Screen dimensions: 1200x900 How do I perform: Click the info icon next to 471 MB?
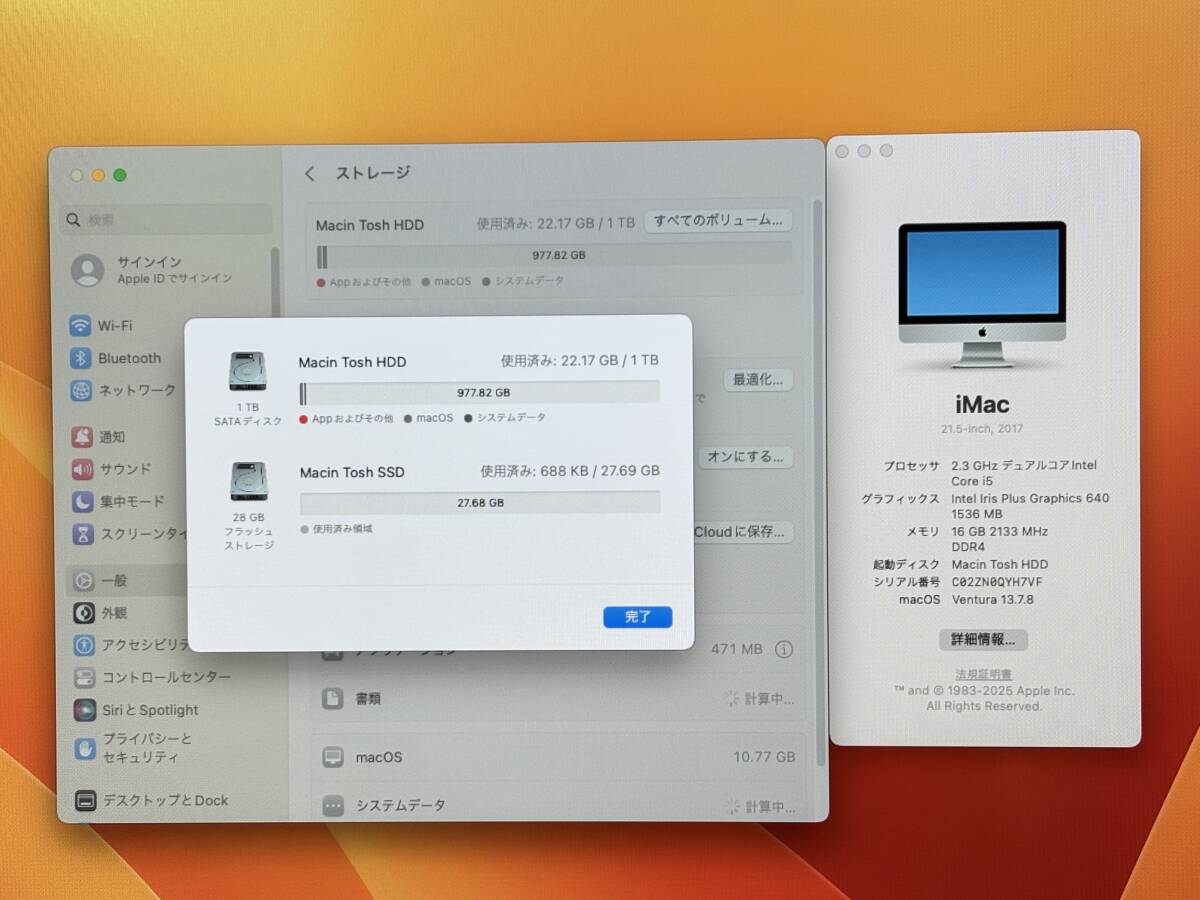783,649
